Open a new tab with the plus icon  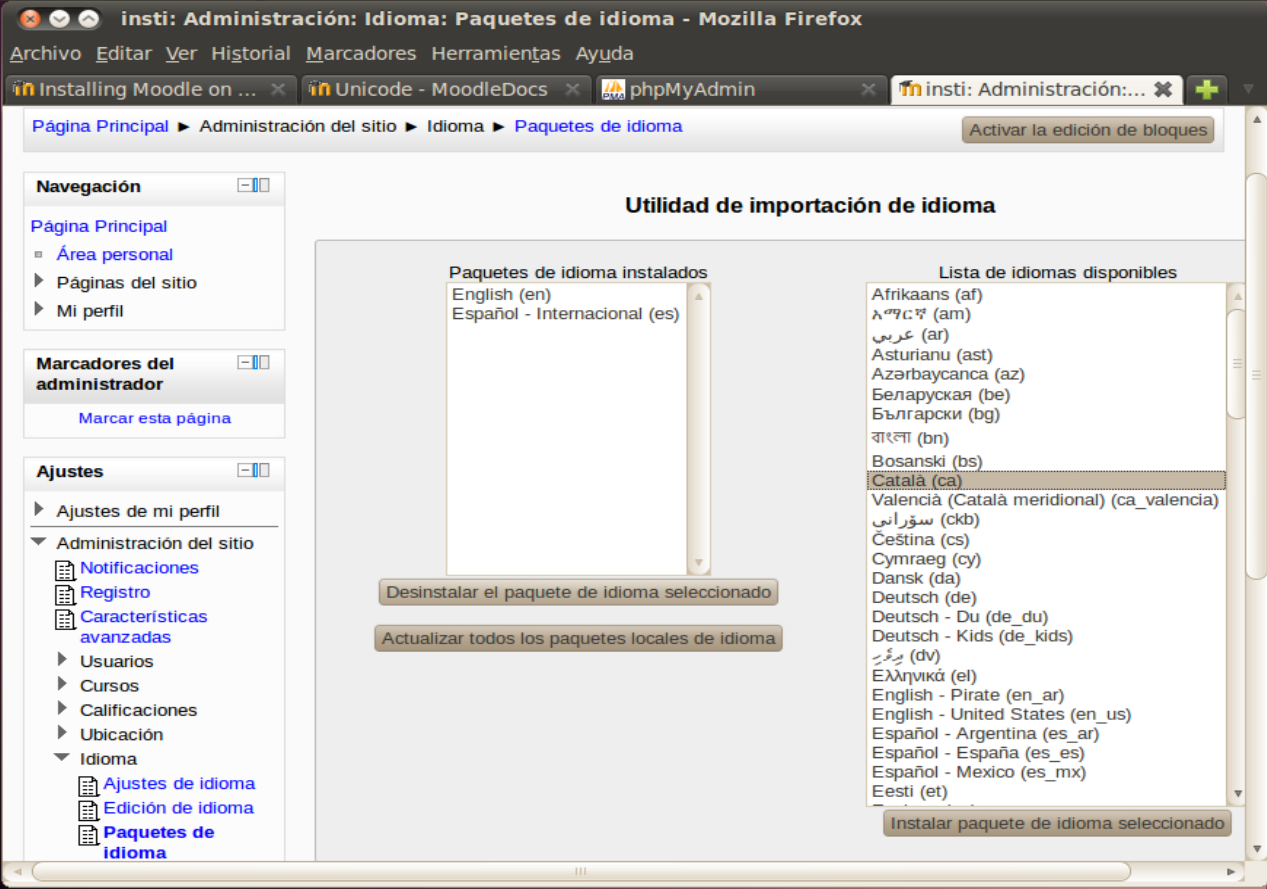pos(1206,89)
